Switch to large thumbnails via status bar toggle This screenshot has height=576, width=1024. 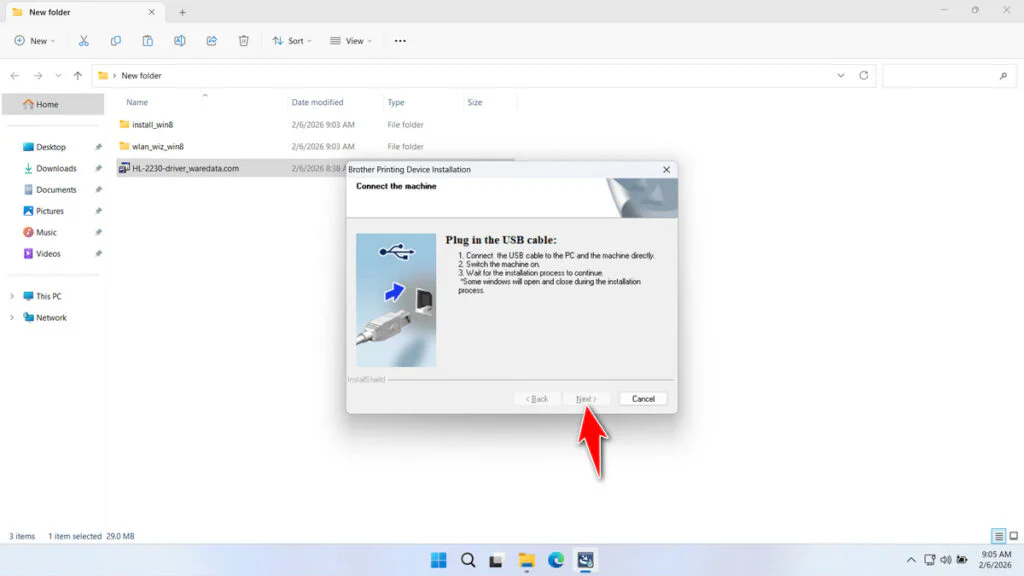click(x=1012, y=536)
